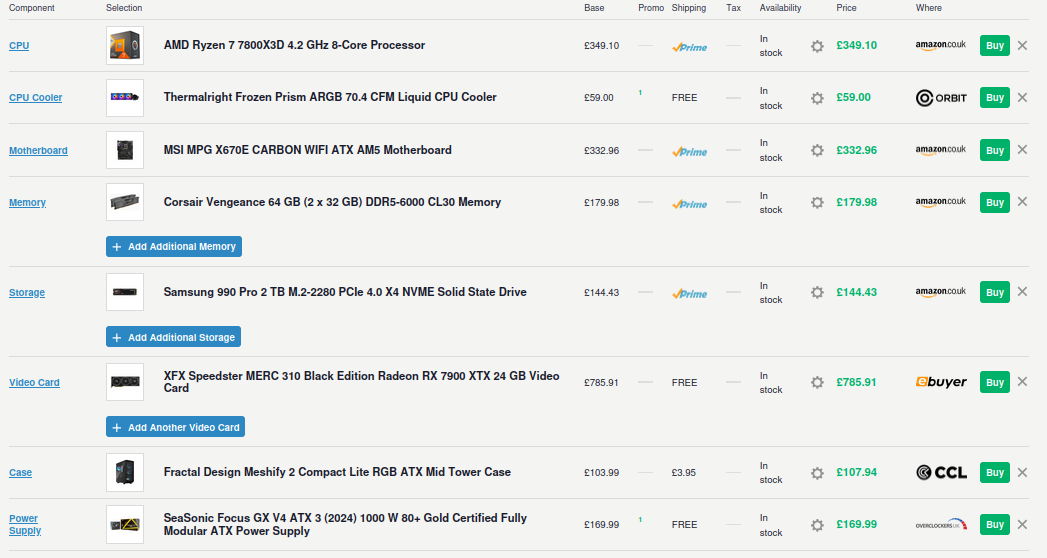This screenshot has width=1047, height=558.
Task: Open the Corsair Vengeance memory thumbnail
Action: 125,202
